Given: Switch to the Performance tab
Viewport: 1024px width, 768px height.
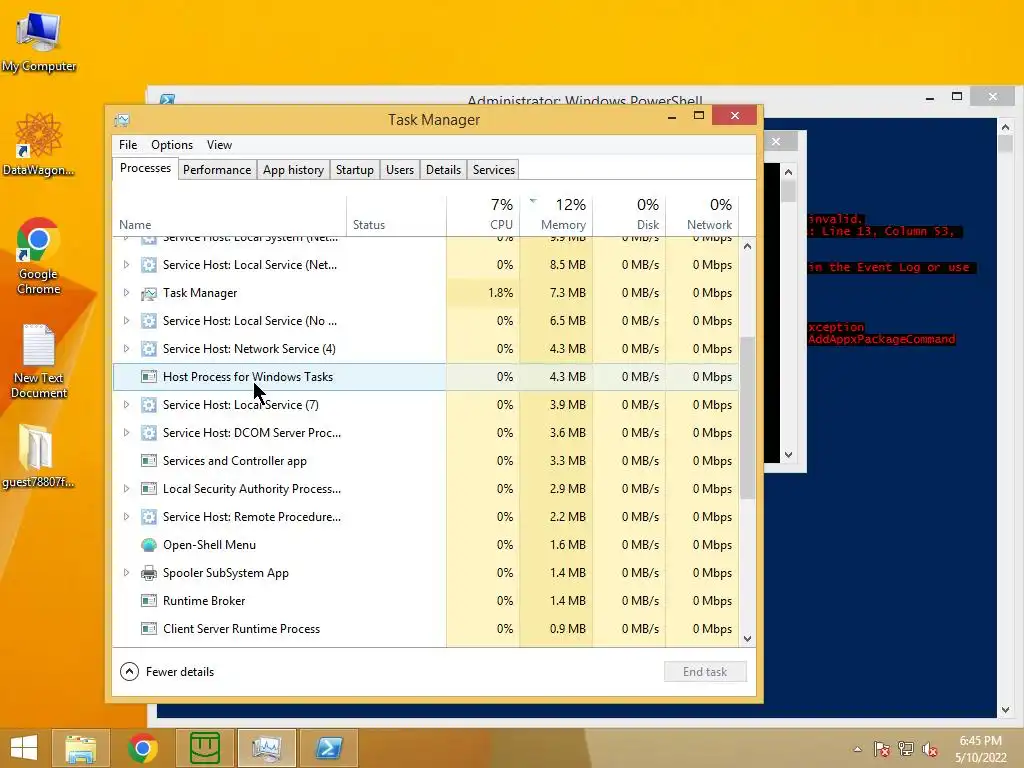Looking at the screenshot, I should coord(217,170).
